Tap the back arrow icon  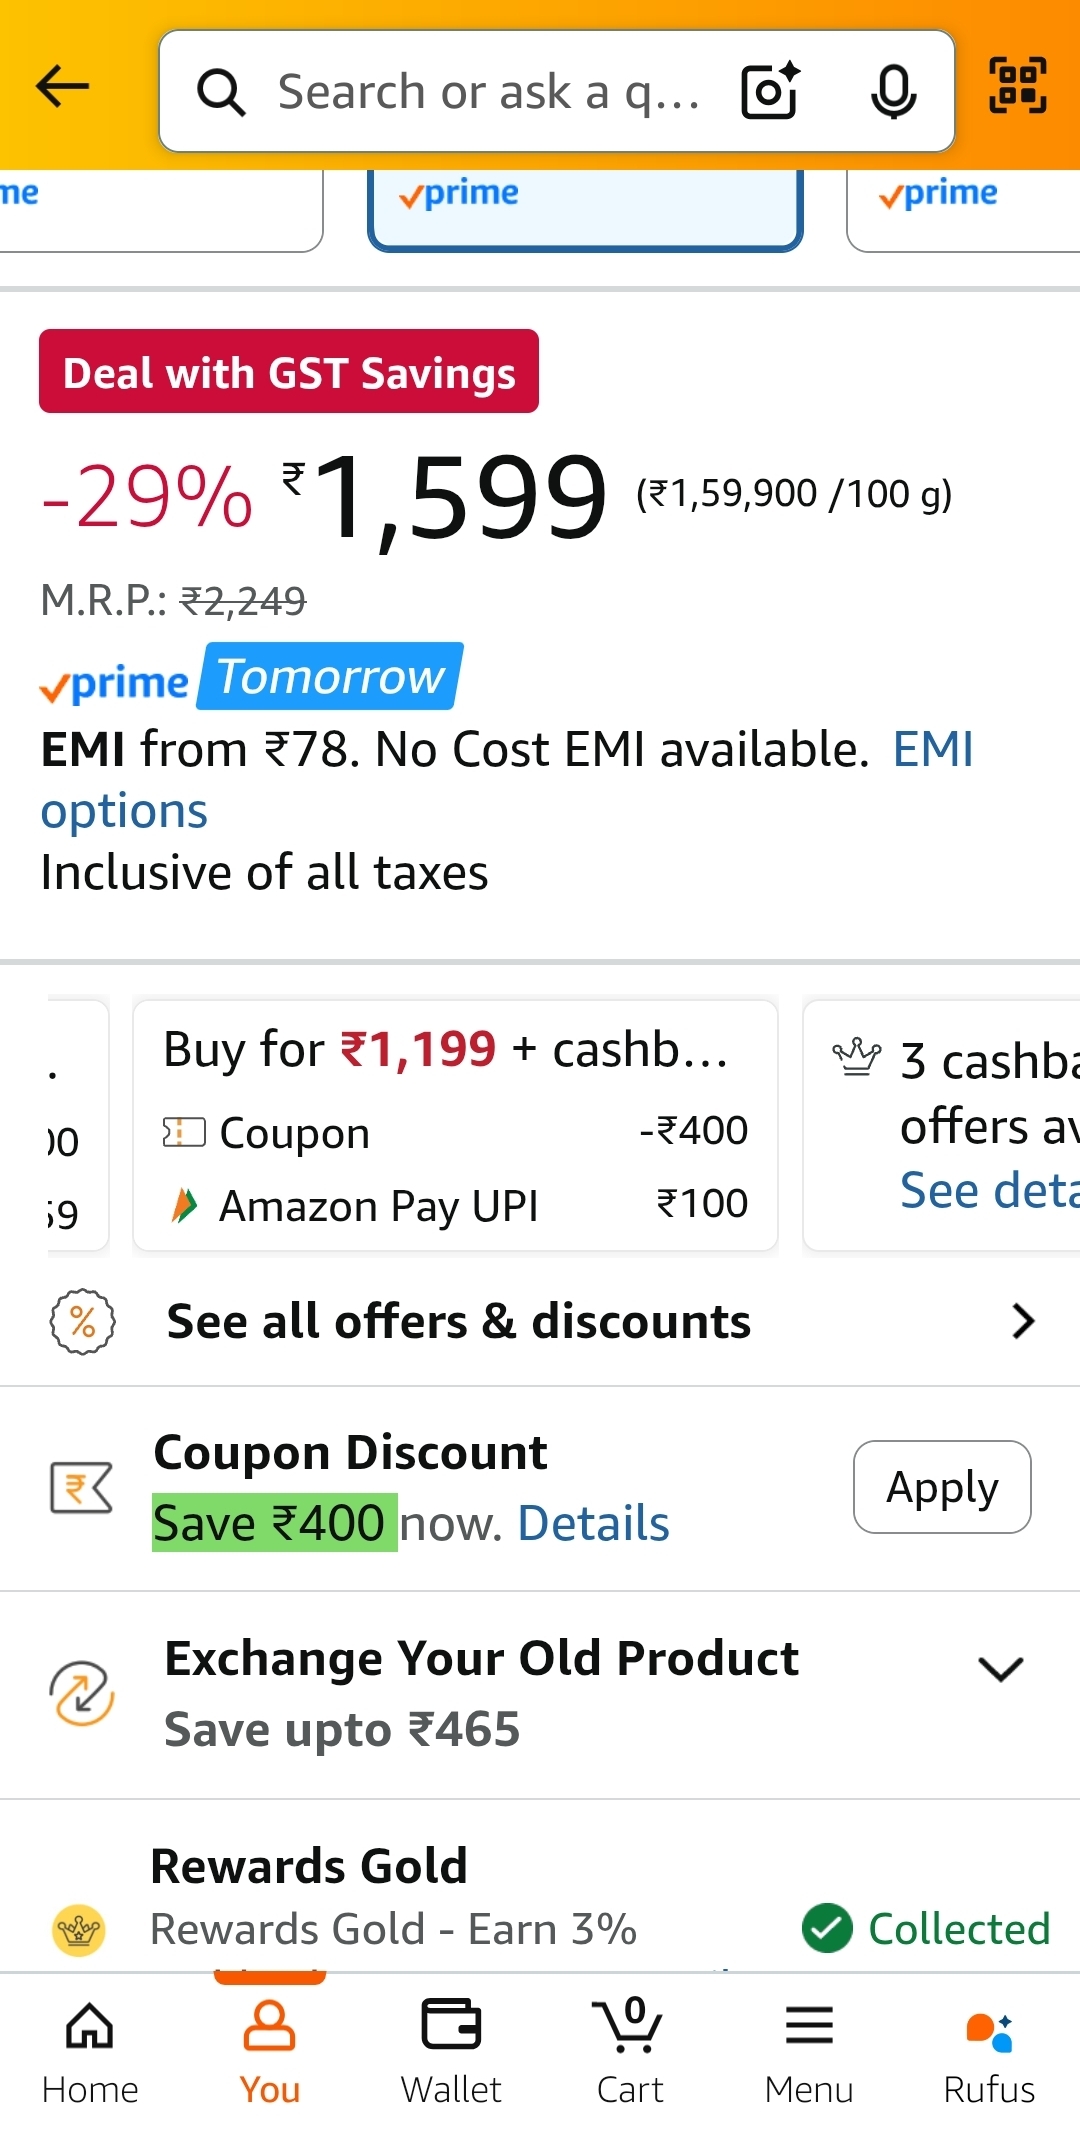pyautogui.click(x=62, y=87)
